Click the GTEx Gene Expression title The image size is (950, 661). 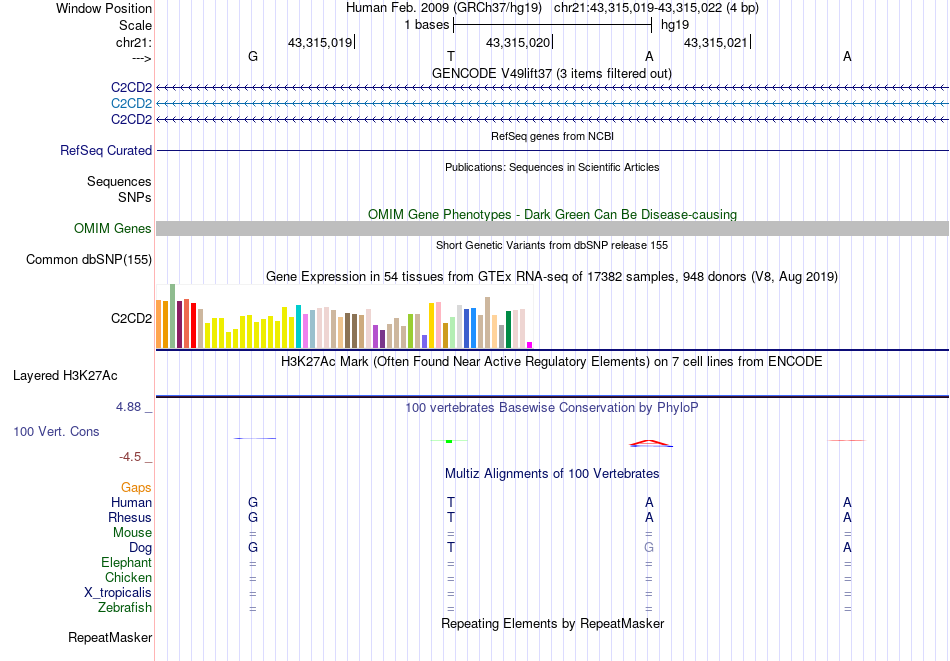pyautogui.click(x=552, y=277)
